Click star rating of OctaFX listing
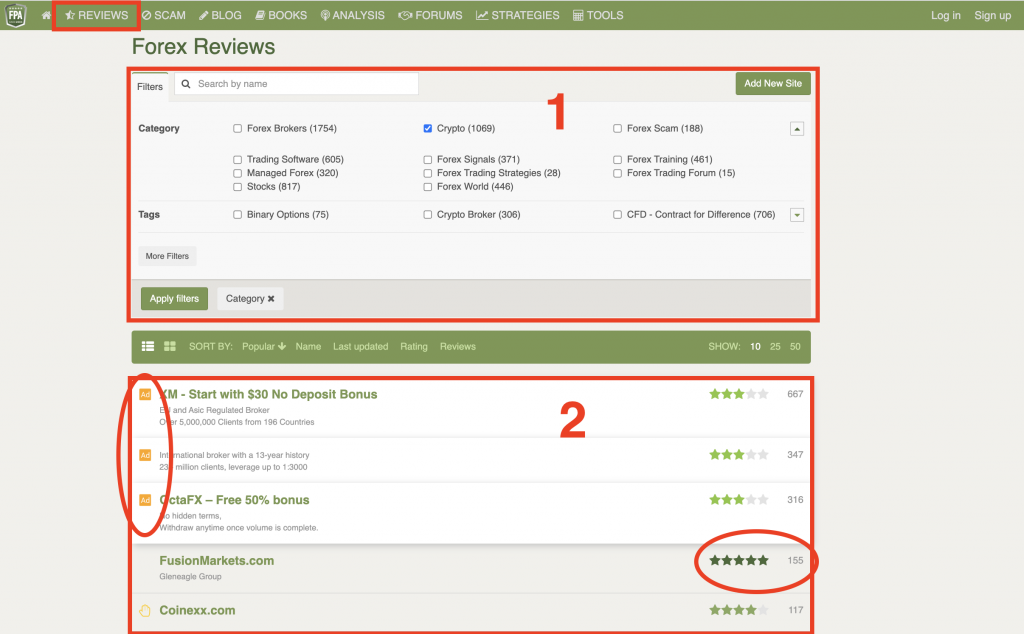 click(x=739, y=499)
